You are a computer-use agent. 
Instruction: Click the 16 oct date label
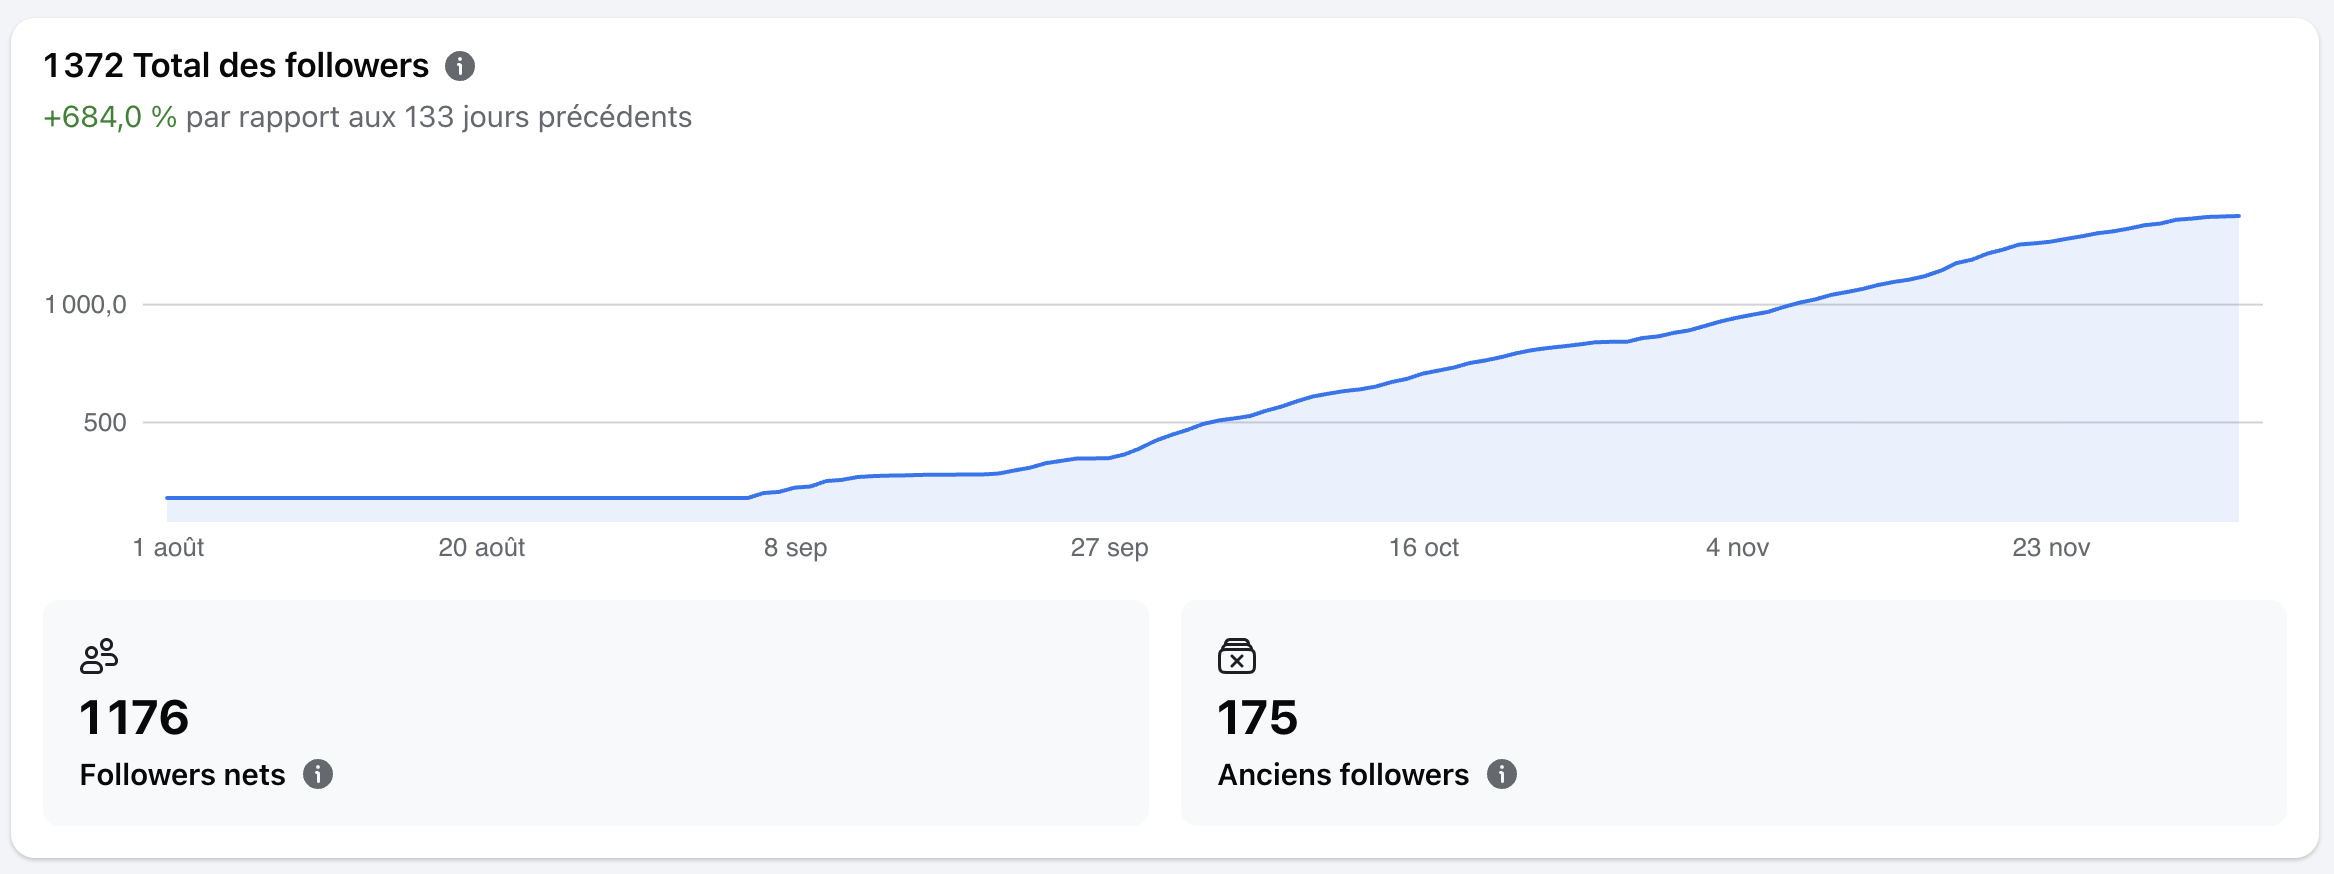tap(1423, 547)
